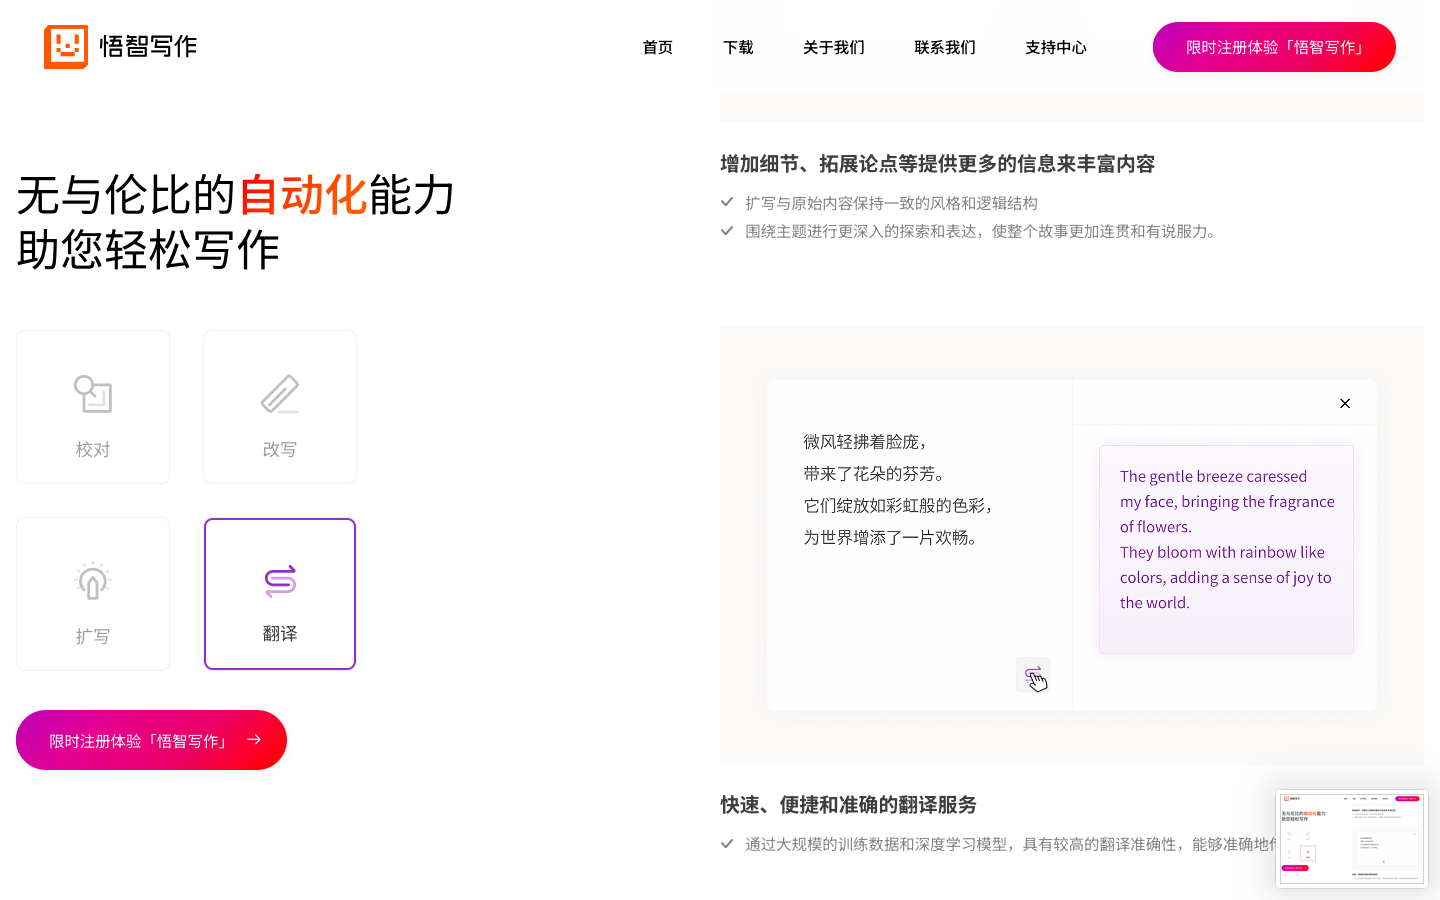Click the 快速、便捷和准确的翻译服务 heading
This screenshot has height=900, width=1440.
848,805
